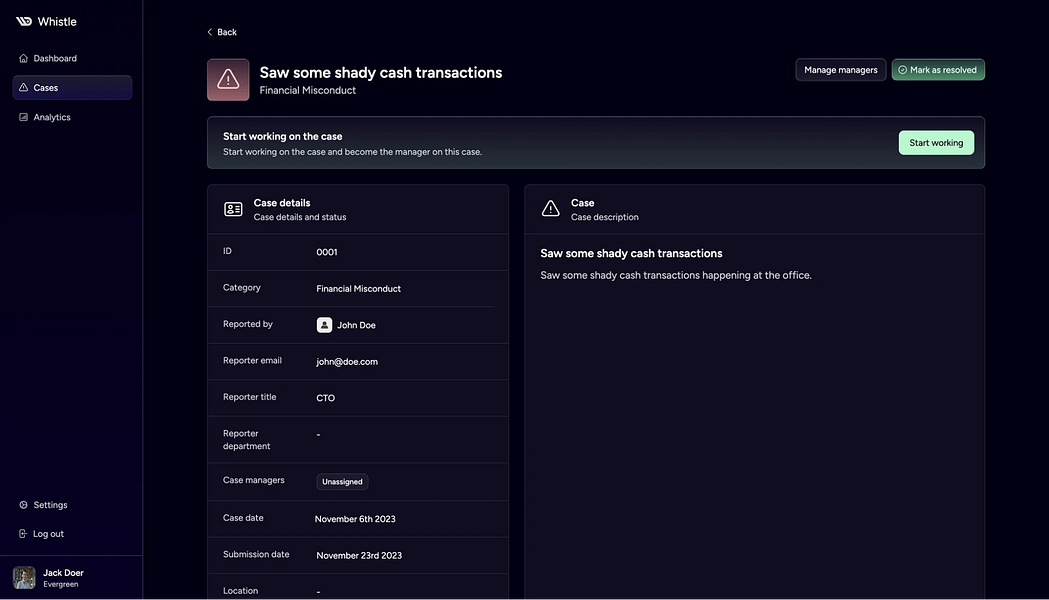This screenshot has height=600, width=1049.
Task: Select the Cases sidebar item
Action: (72, 88)
